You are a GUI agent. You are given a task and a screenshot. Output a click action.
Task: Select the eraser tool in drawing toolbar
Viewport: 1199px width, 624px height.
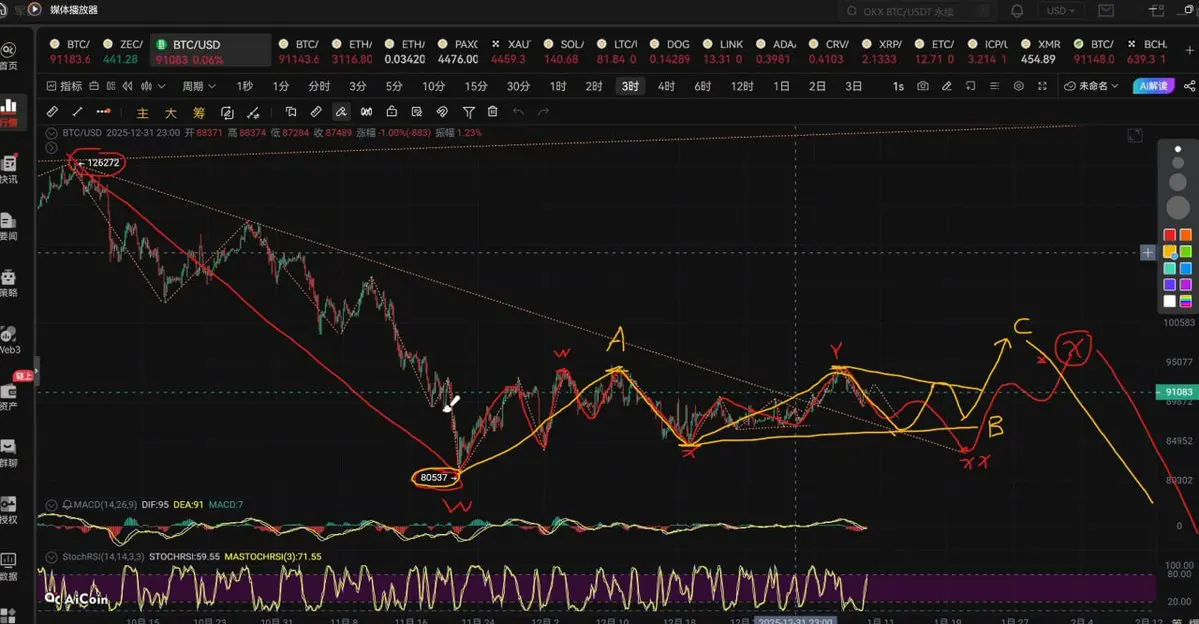tap(316, 112)
